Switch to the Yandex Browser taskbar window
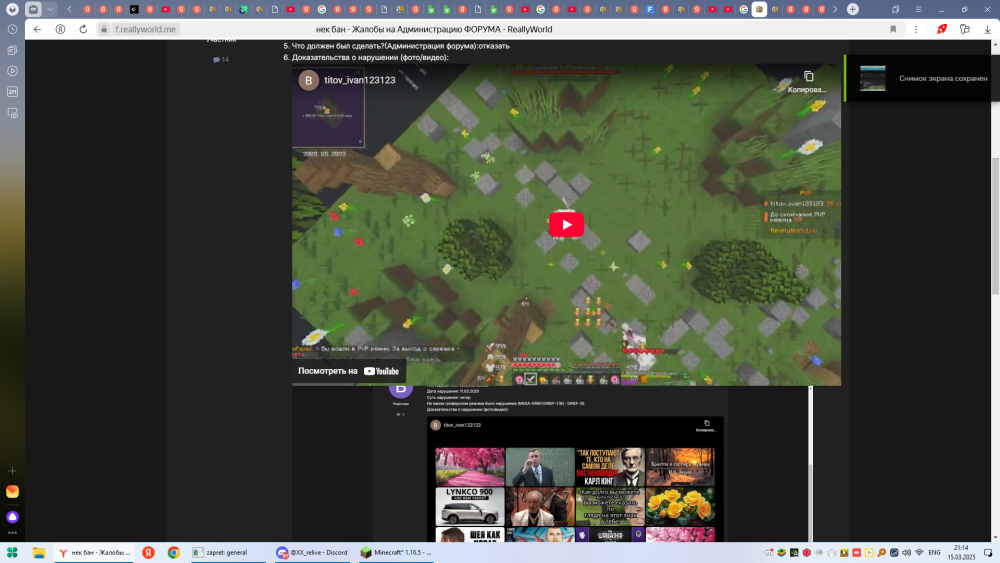 [x=94, y=553]
